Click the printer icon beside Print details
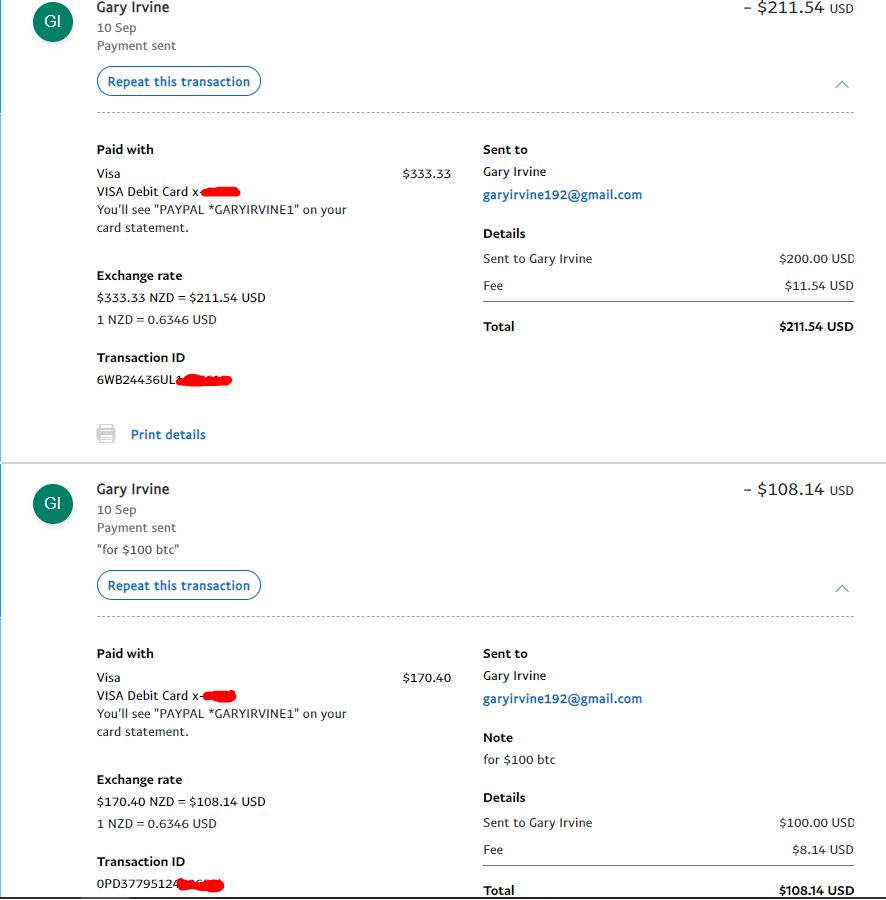Viewport: 886px width, 900px height. (x=106, y=434)
